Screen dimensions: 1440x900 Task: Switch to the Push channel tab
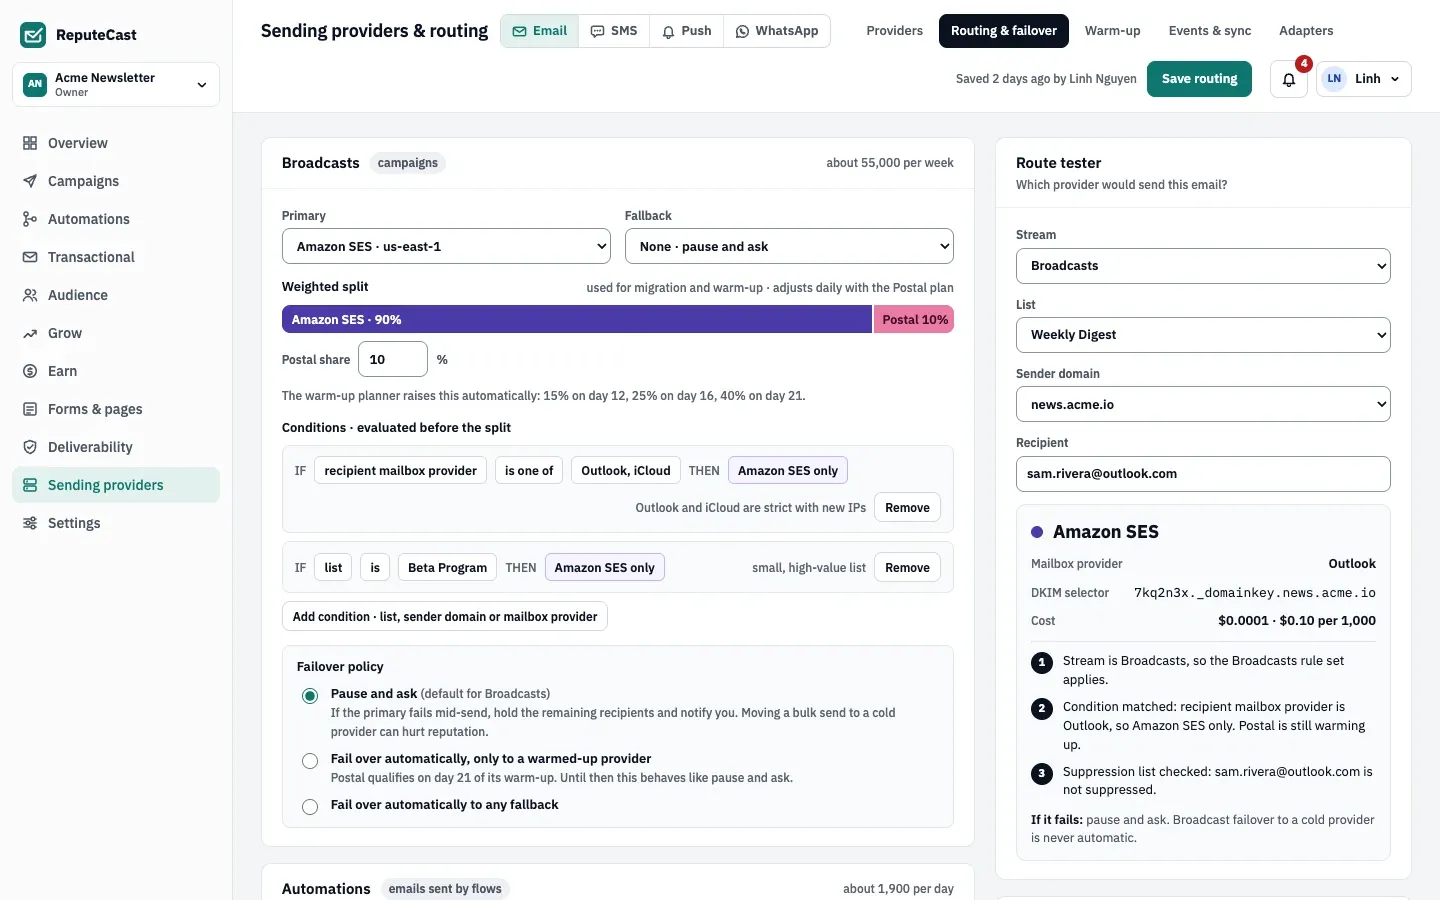686,31
